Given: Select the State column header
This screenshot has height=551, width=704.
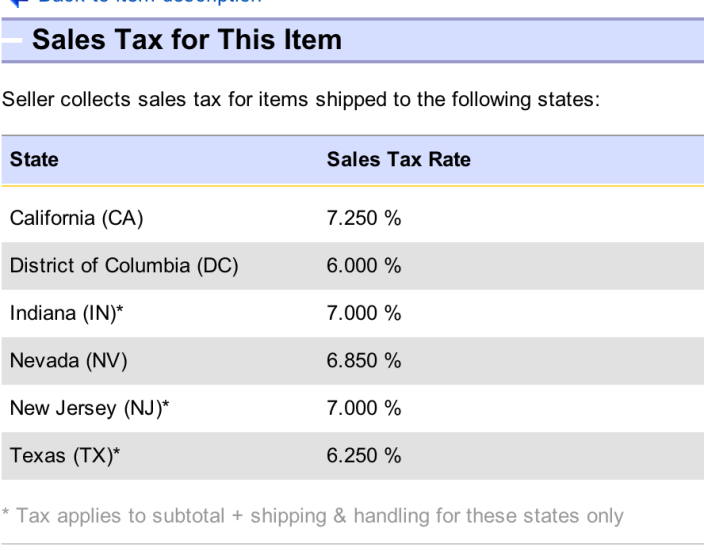Looking at the screenshot, I should click(34, 159).
